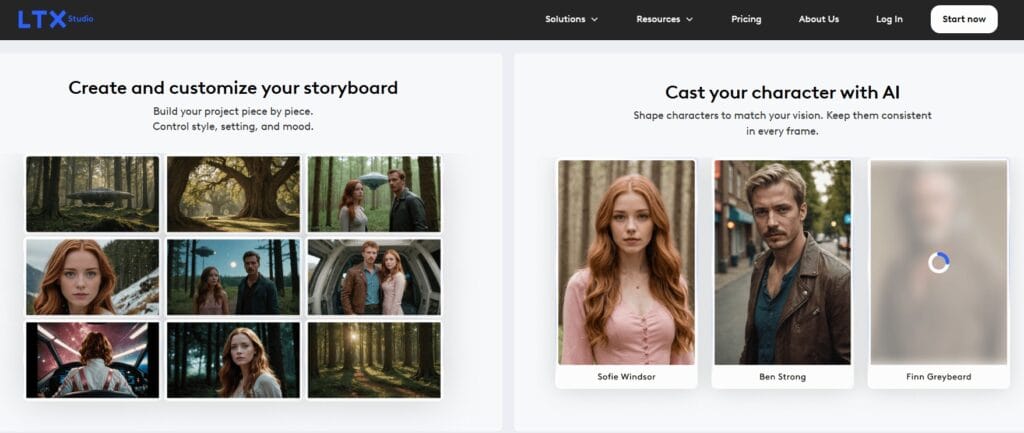The height and width of the screenshot is (433, 1024).
Task: Select the cockpit pilot storyboard frame
Action: (92, 360)
